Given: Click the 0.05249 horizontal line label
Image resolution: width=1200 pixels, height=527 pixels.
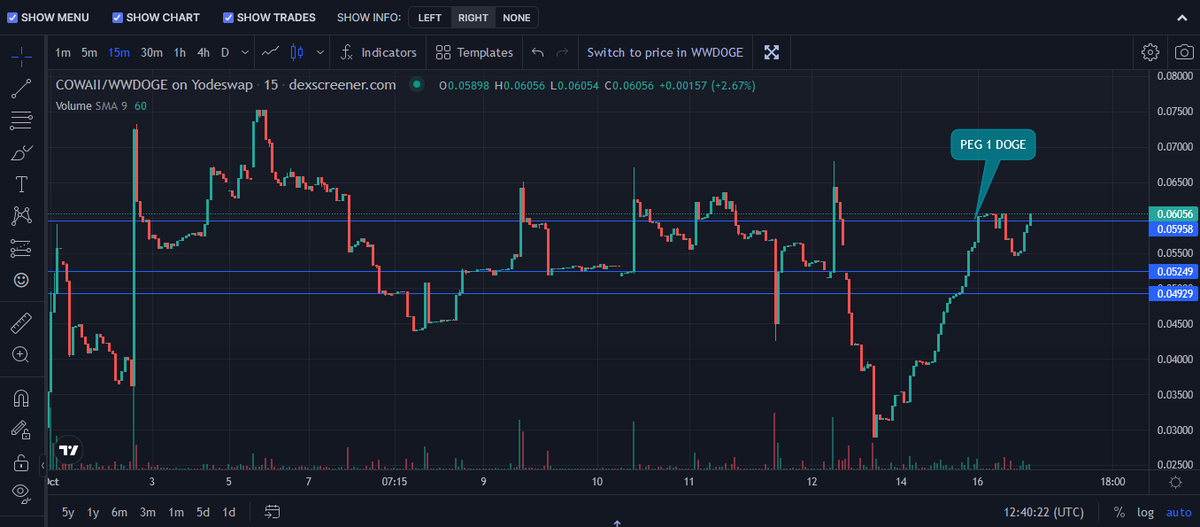Looking at the screenshot, I should (x=1172, y=272).
